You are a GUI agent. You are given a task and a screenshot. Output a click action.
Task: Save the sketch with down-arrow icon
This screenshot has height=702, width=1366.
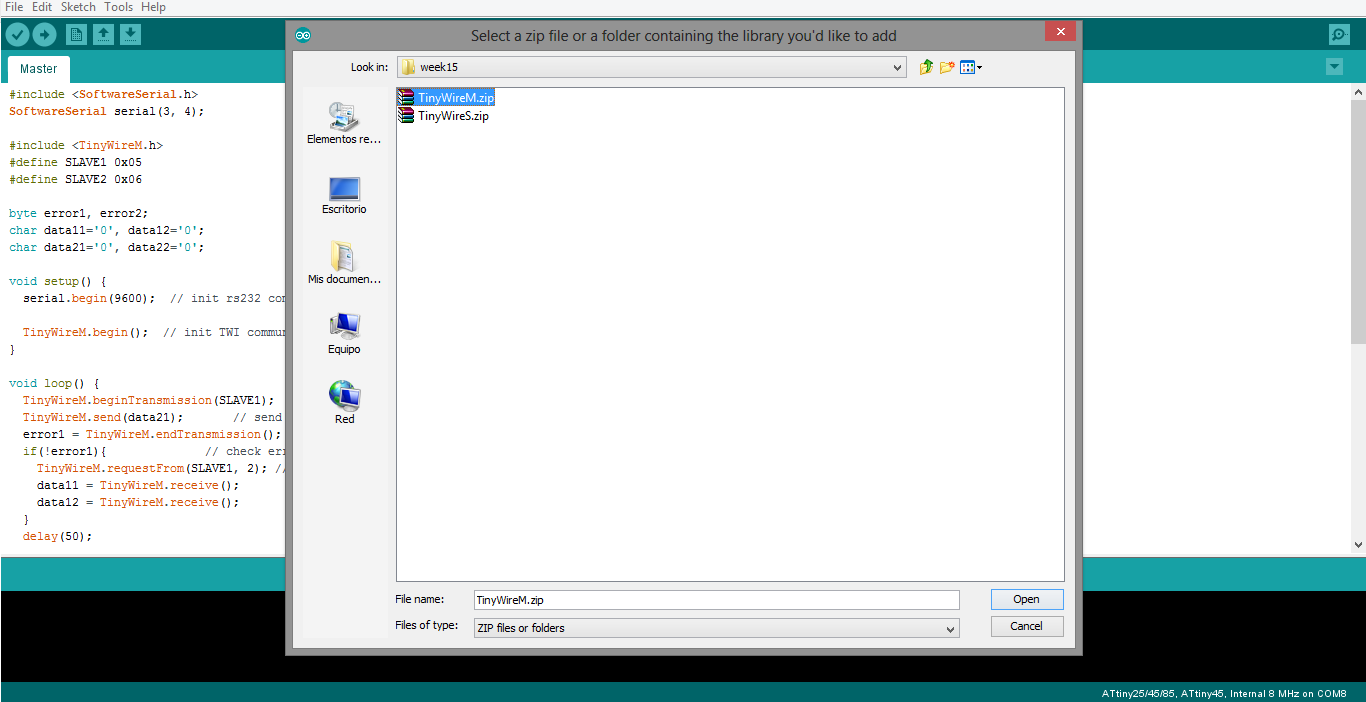click(130, 35)
